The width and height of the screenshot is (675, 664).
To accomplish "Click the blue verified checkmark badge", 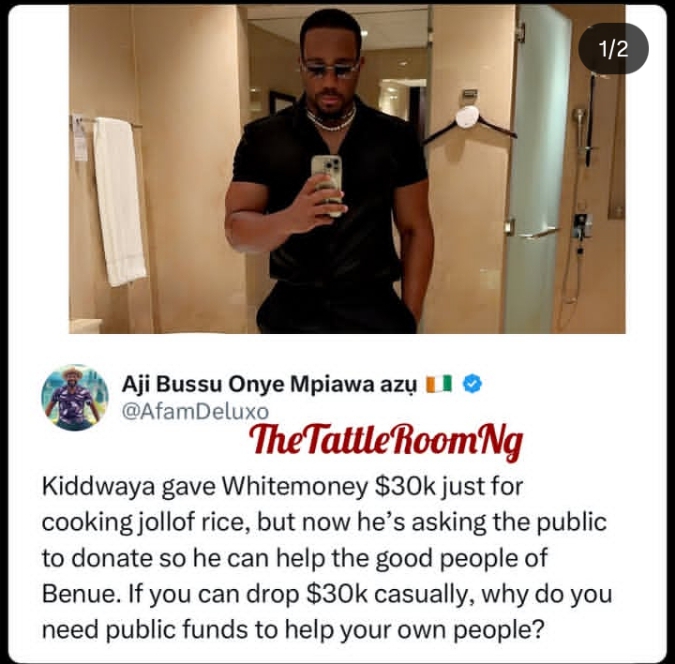I will [x=472, y=384].
